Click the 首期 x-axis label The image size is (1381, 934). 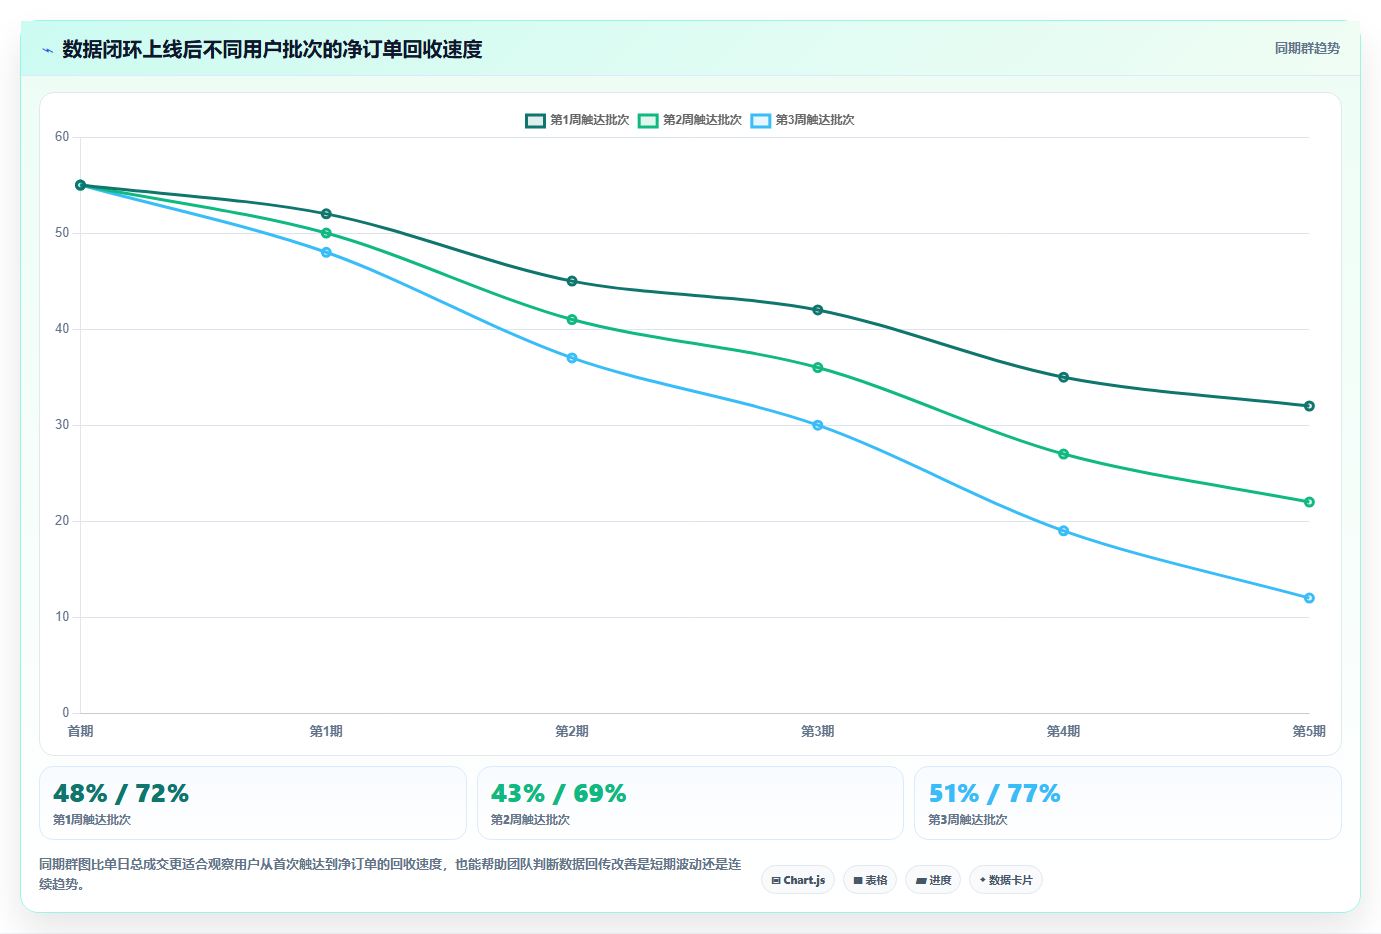(81, 732)
